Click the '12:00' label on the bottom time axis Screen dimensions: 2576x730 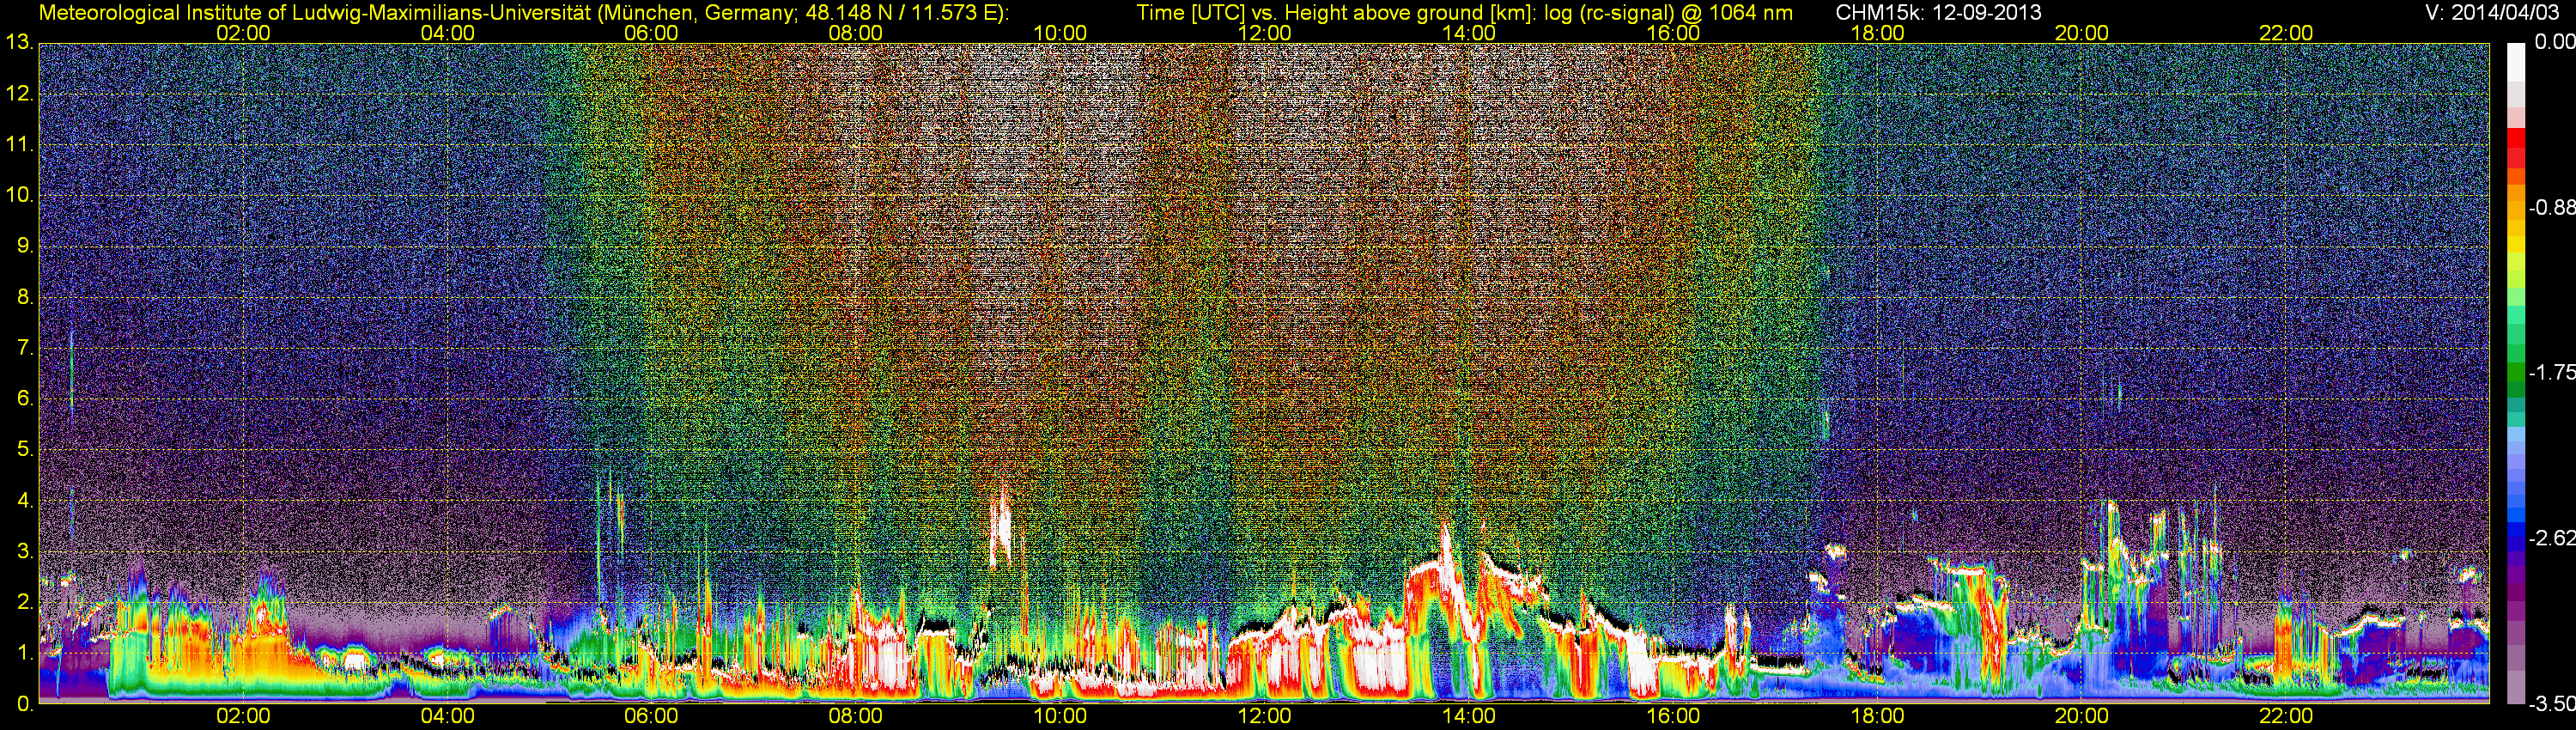[1265, 716]
